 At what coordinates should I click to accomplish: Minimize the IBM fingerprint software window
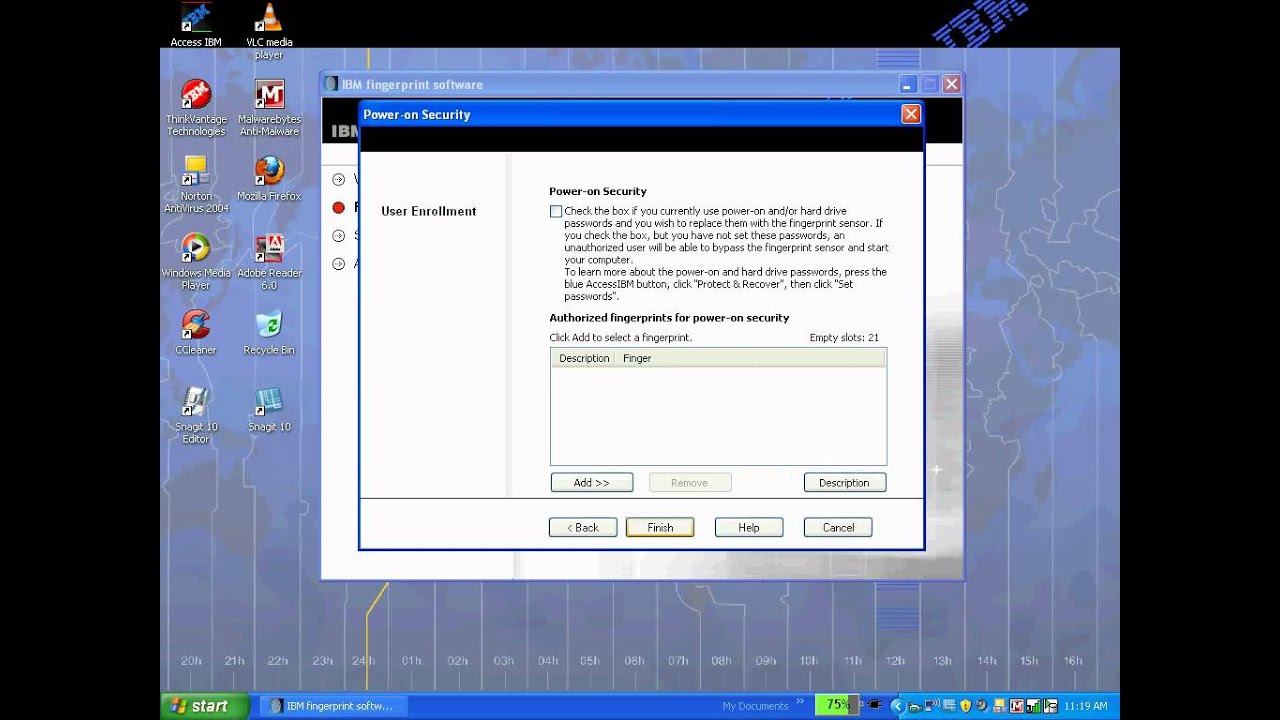[x=908, y=85]
